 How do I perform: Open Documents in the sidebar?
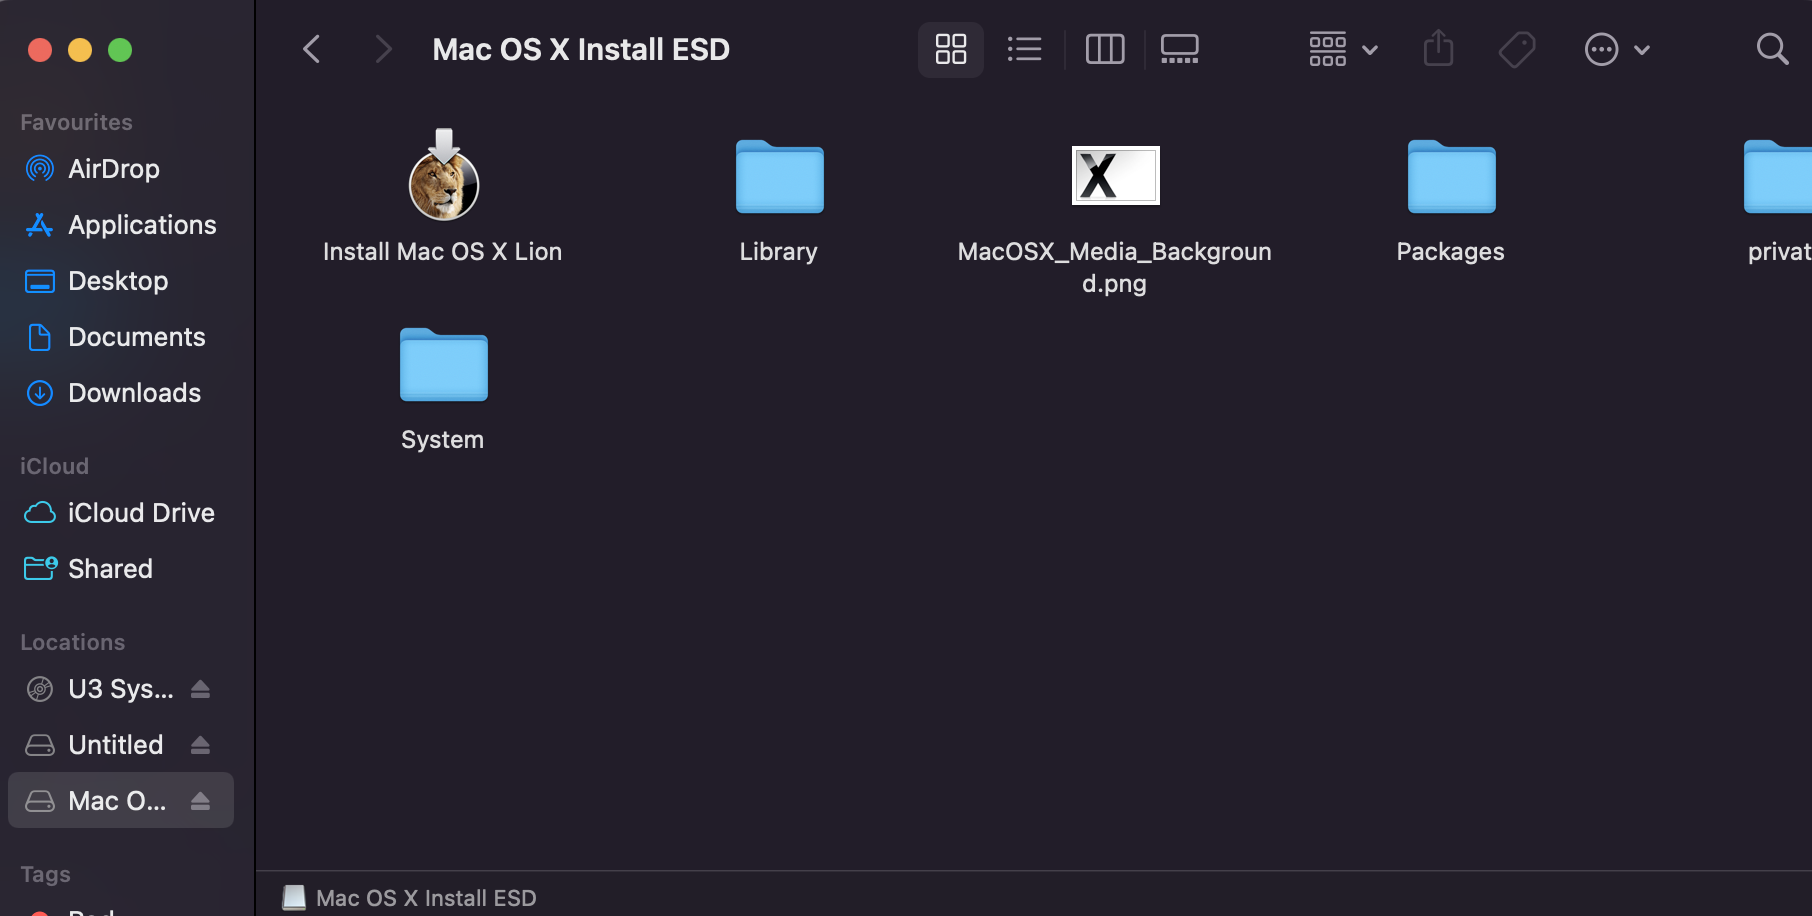120,337
